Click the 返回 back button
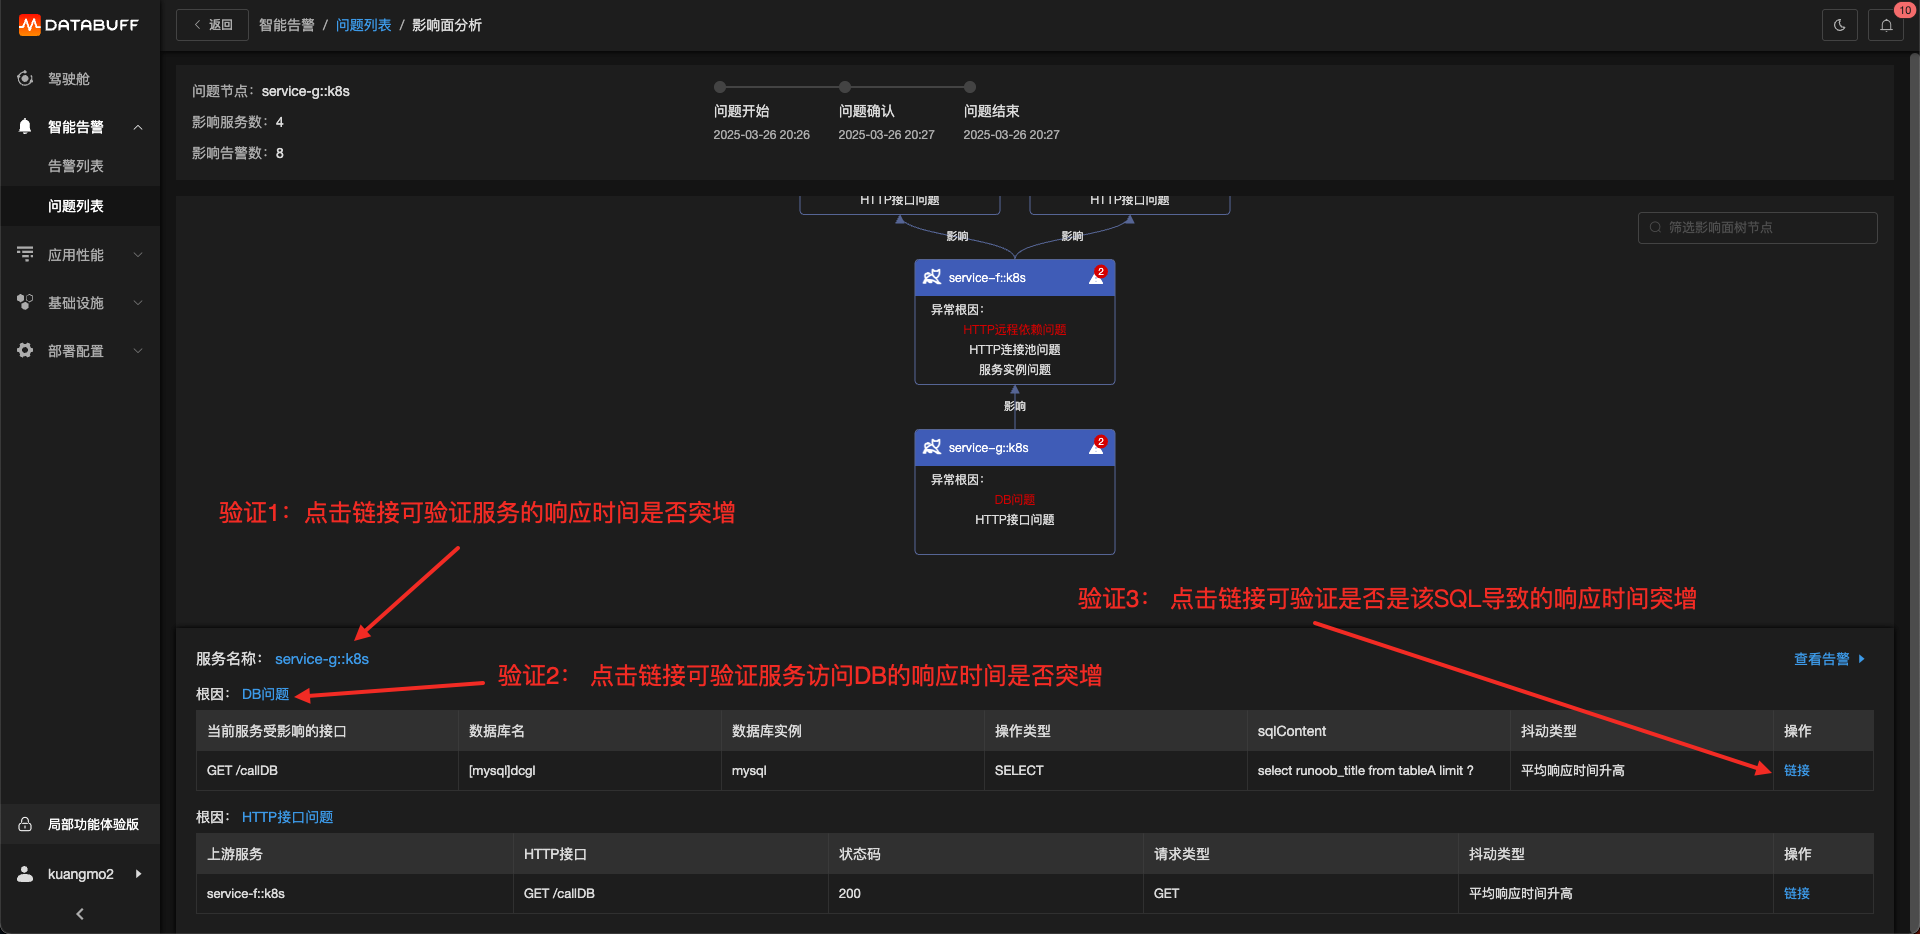Screen dimensions: 1920x934 click(212, 25)
